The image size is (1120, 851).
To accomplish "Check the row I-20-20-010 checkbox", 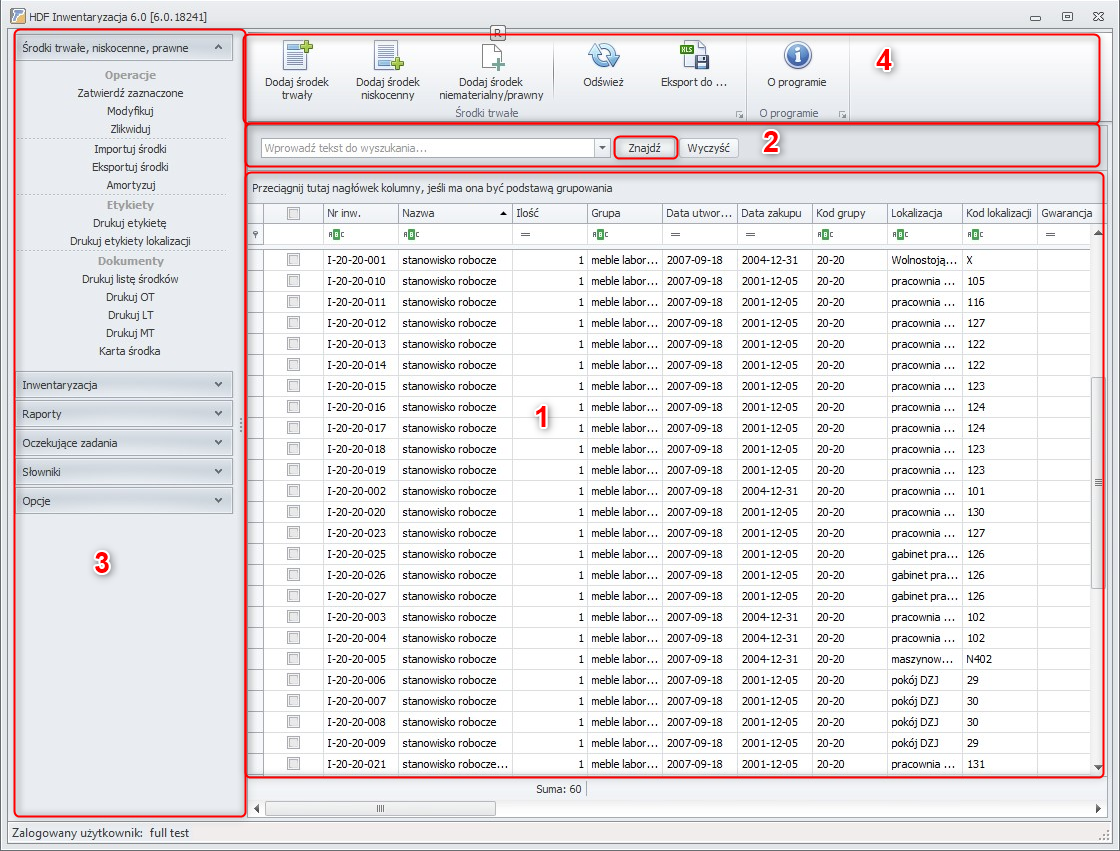I will (293, 281).
